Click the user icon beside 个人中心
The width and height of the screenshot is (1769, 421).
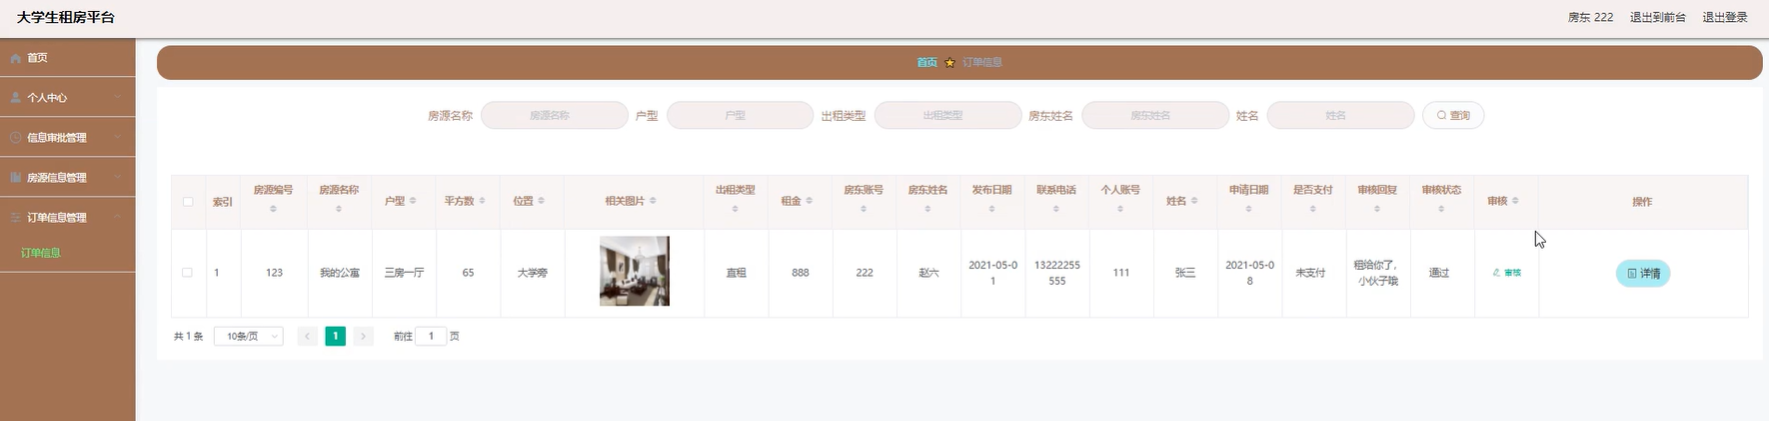[x=16, y=97]
